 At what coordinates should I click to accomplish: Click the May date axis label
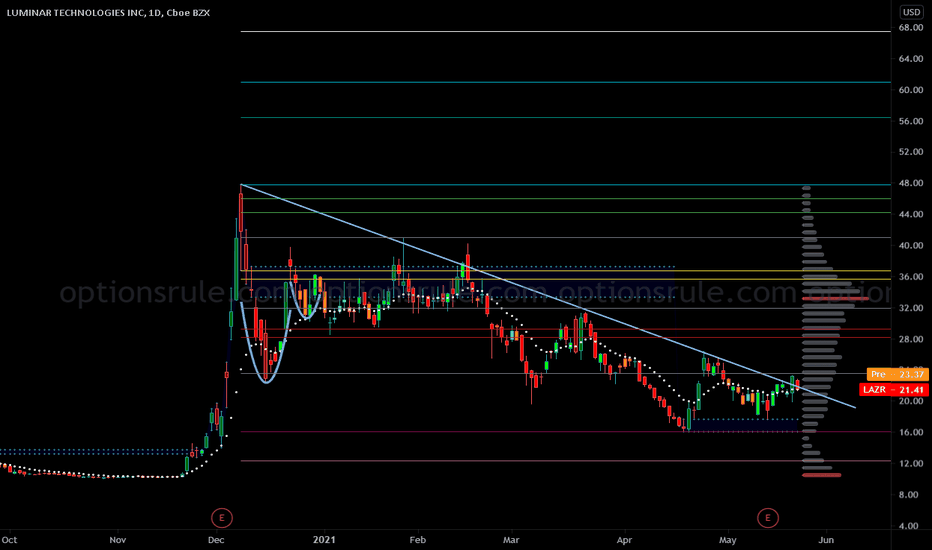click(728, 540)
